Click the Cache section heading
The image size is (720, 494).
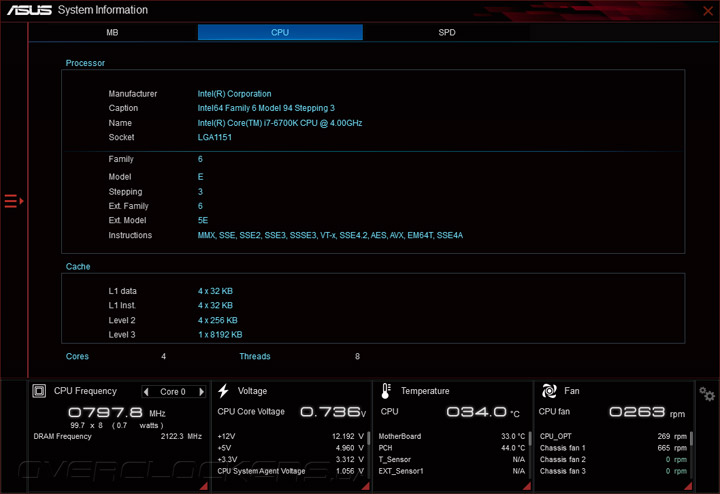(x=78, y=267)
